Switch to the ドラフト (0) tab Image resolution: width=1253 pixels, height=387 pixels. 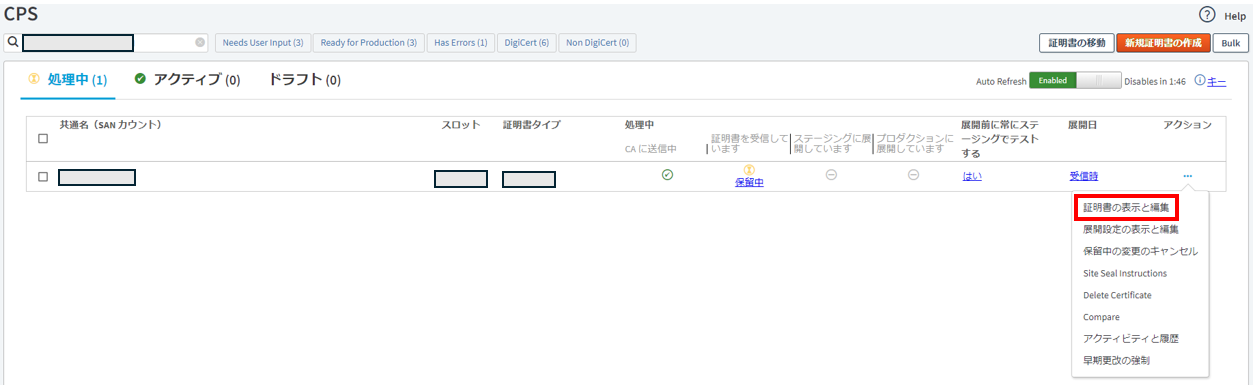point(305,80)
